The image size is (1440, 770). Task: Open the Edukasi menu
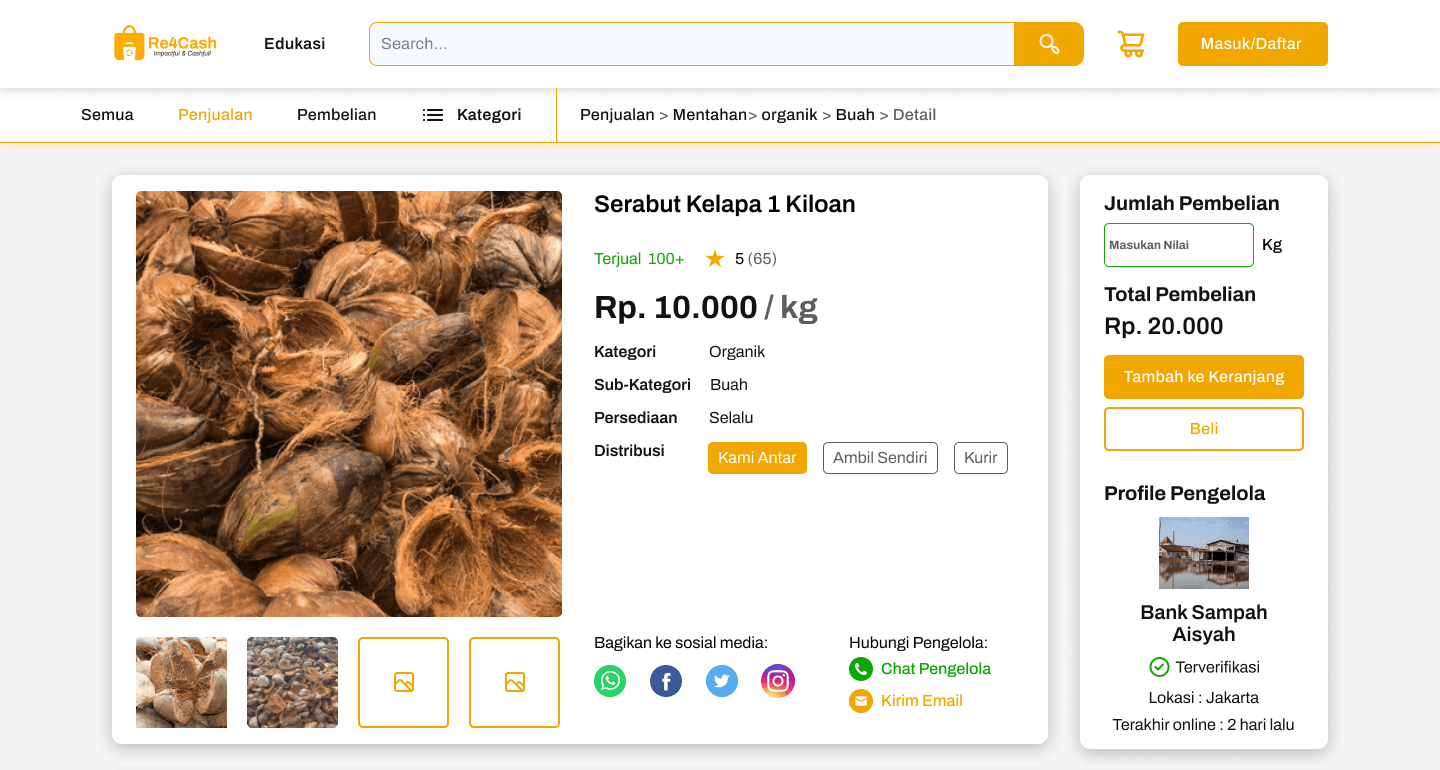click(x=294, y=43)
